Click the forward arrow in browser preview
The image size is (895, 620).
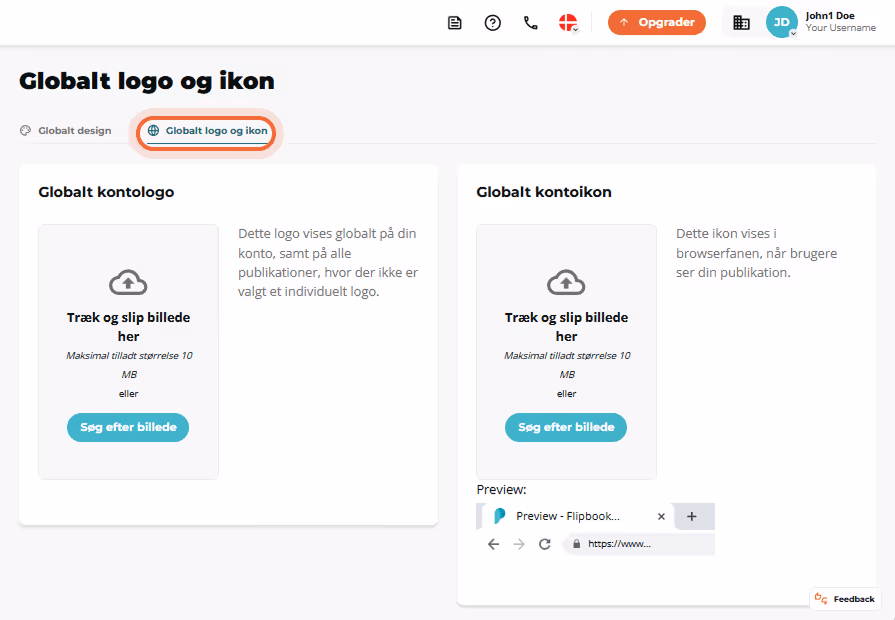click(x=519, y=544)
